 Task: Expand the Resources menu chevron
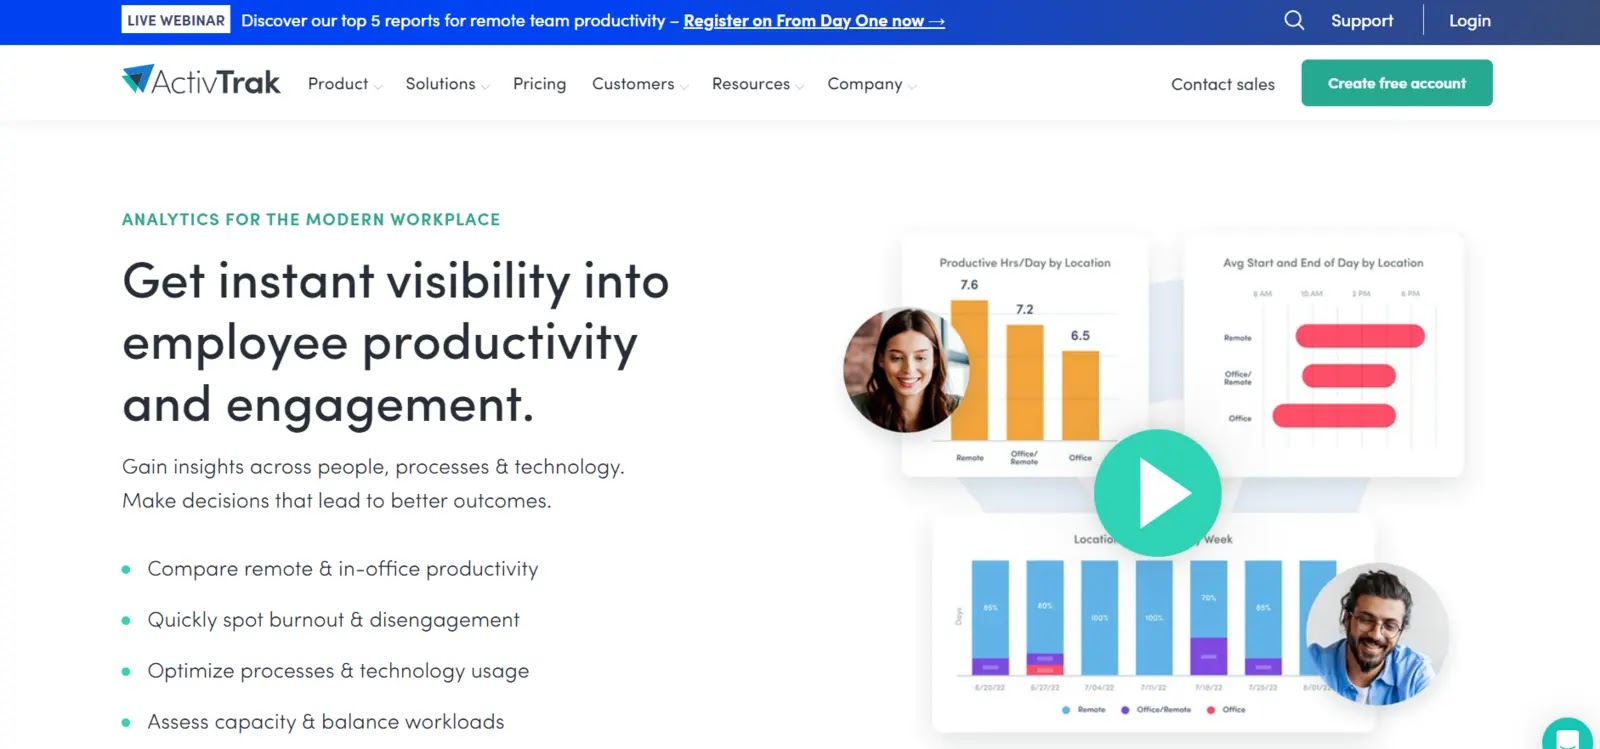pos(800,87)
